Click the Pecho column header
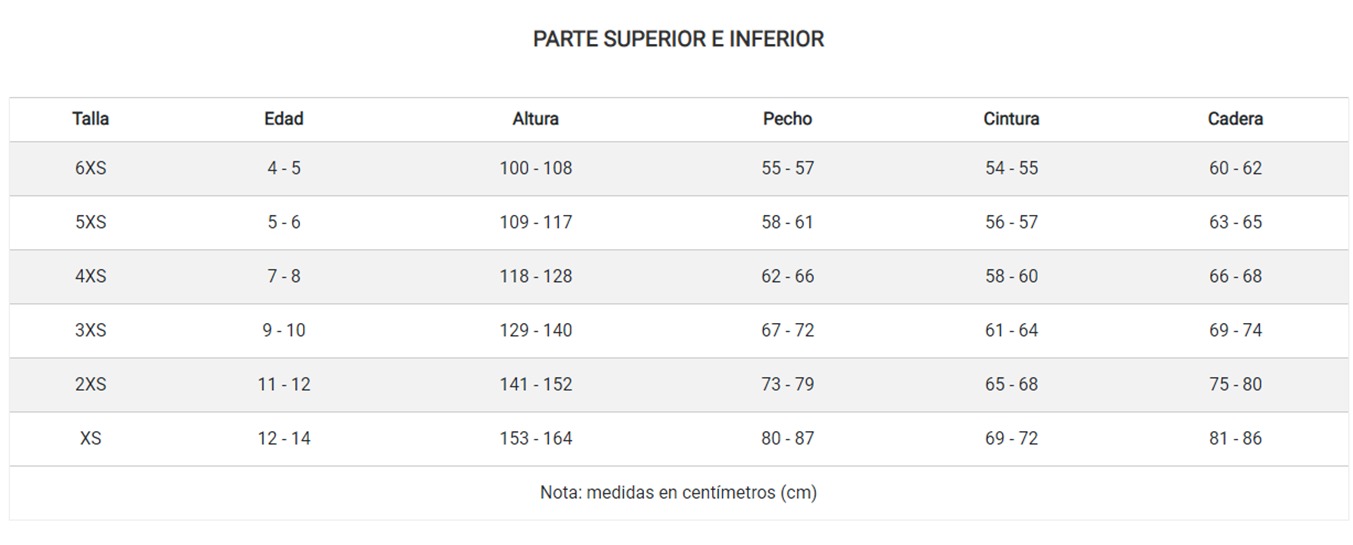The width and height of the screenshot is (1353, 545). pos(788,119)
